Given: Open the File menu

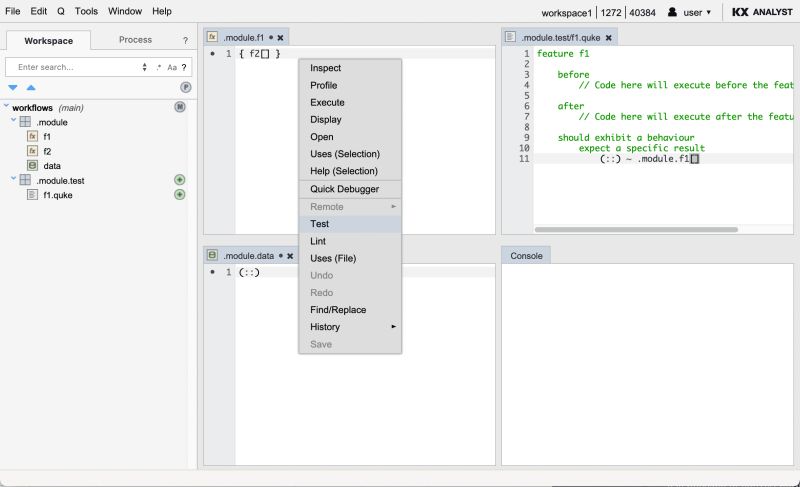Looking at the screenshot, I should [x=13, y=11].
